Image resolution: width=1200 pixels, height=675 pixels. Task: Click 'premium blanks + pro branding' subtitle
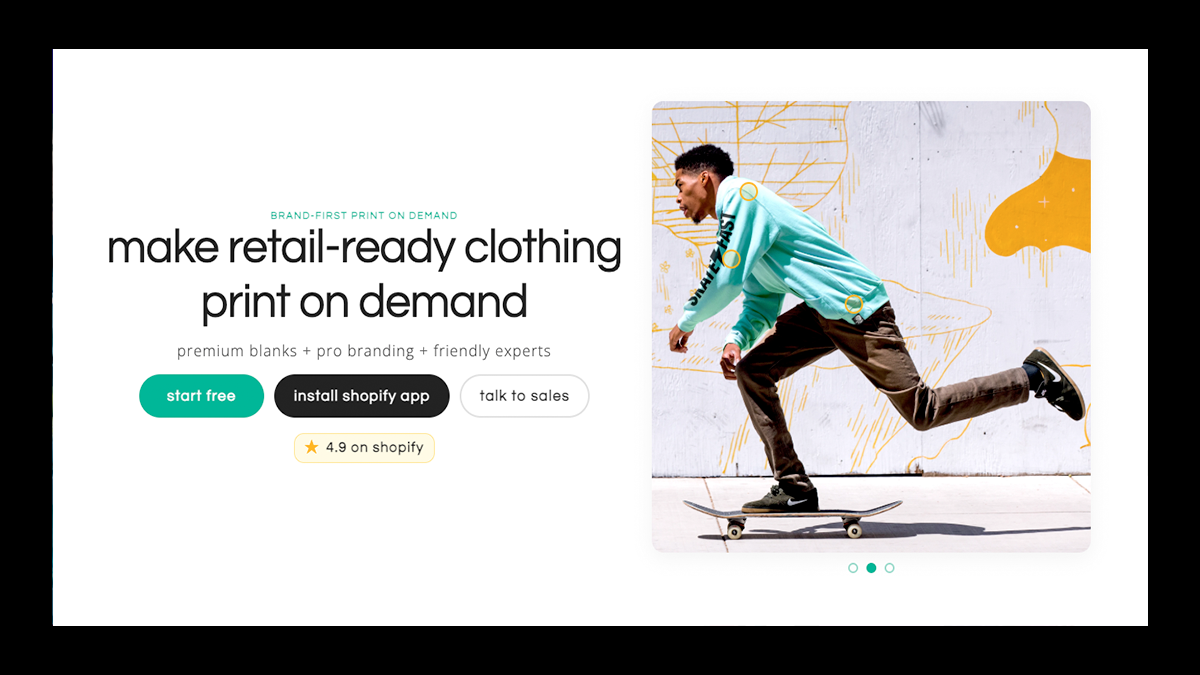pyautogui.click(x=295, y=351)
